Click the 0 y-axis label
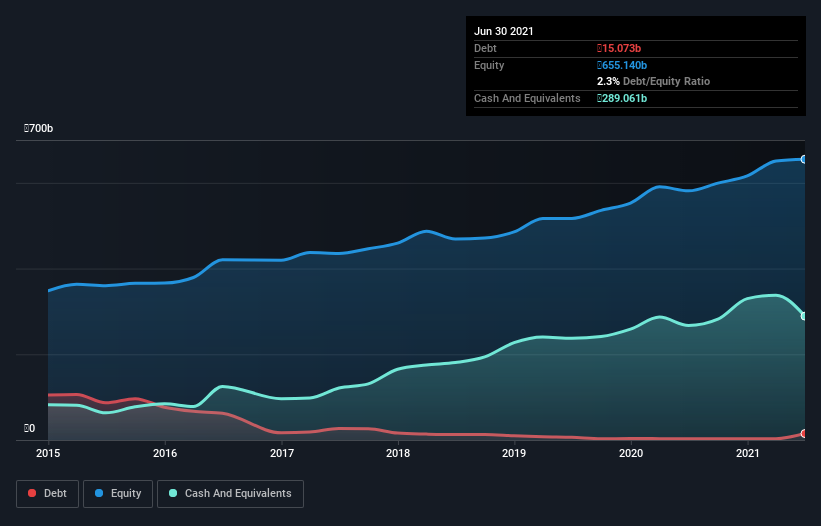The height and width of the screenshot is (526, 821). pyautogui.click(x=29, y=428)
